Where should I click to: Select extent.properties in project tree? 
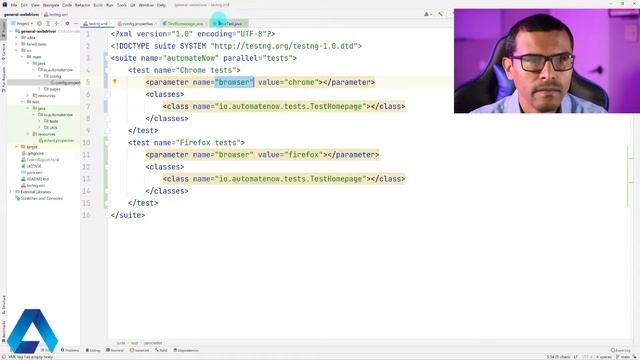click(x=56, y=140)
